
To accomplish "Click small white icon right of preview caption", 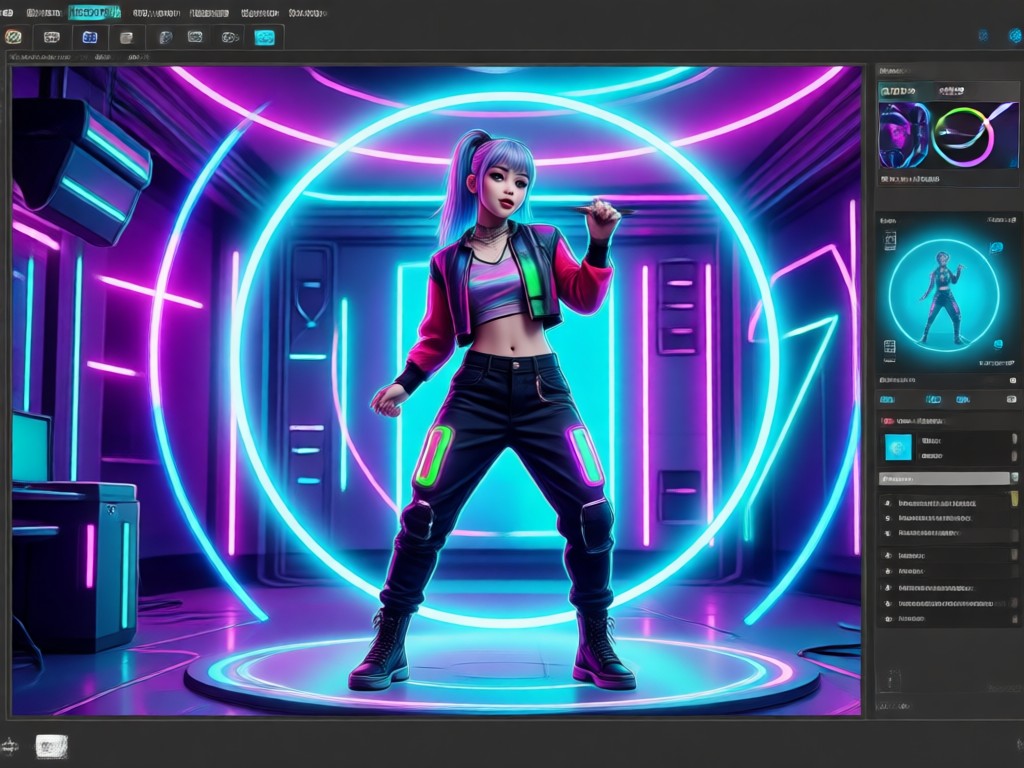I will (x=1013, y=380).
